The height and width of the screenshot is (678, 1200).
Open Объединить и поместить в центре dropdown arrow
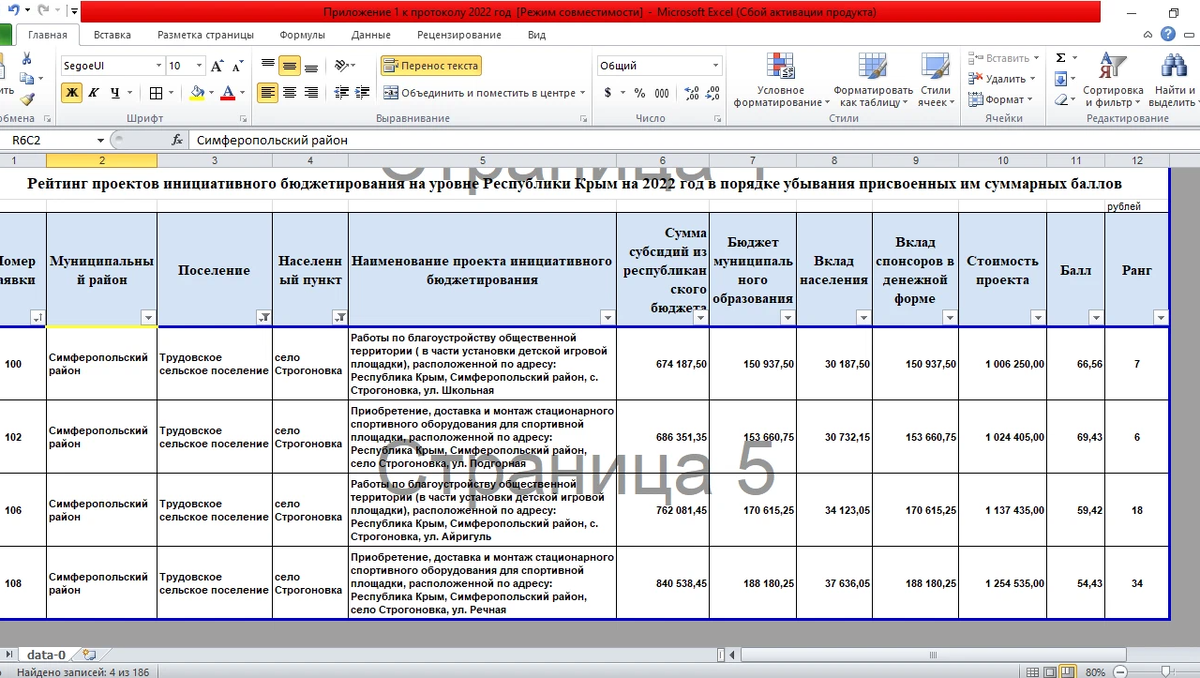coord(583,93)
